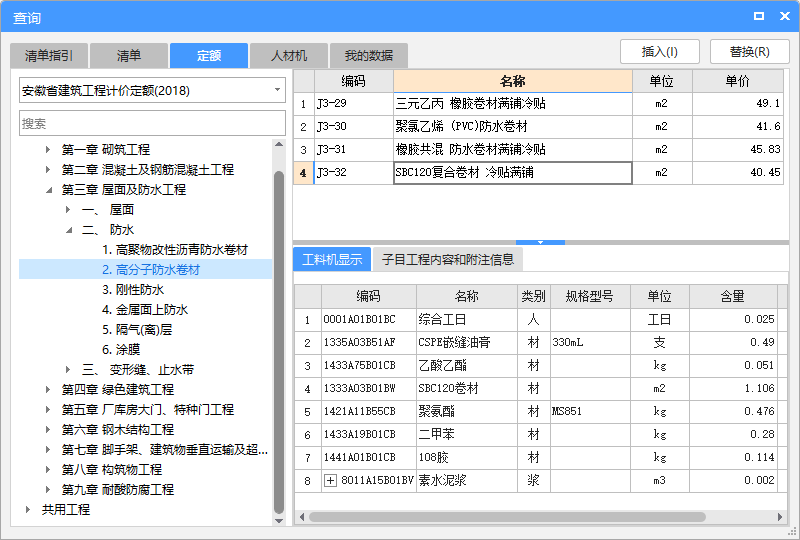The height and width of the screenshot is (540, 800).
Task: Select 5. 隔气(离)层 tree item
Action: tap(137, 329)
